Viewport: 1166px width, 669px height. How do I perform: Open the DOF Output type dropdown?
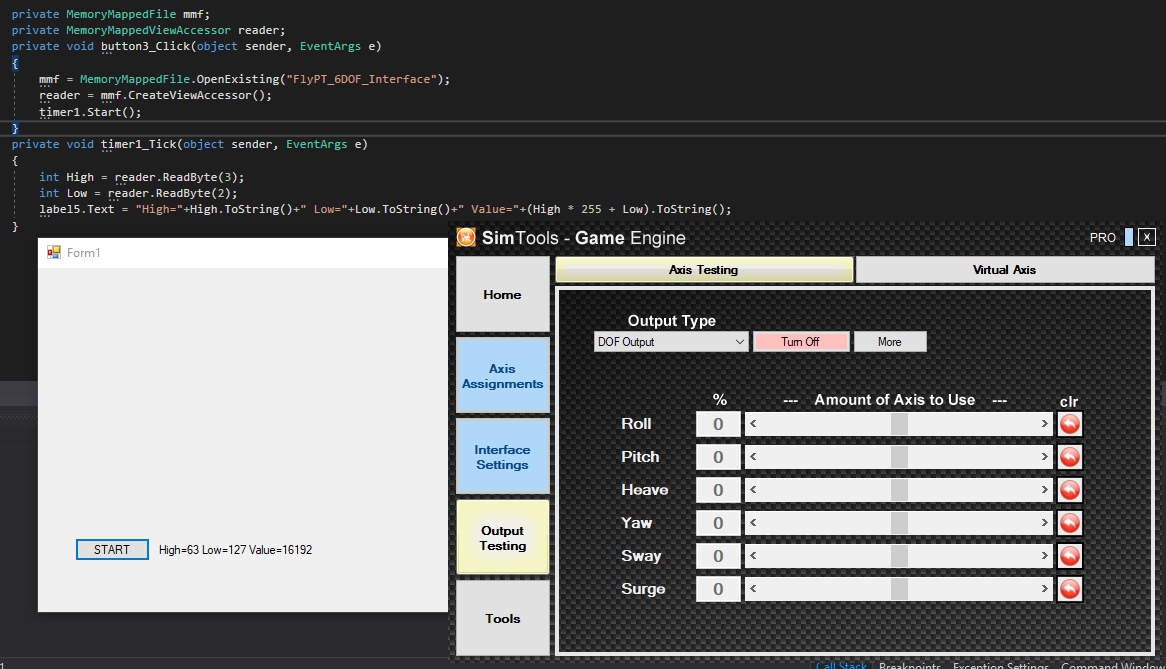671,342
